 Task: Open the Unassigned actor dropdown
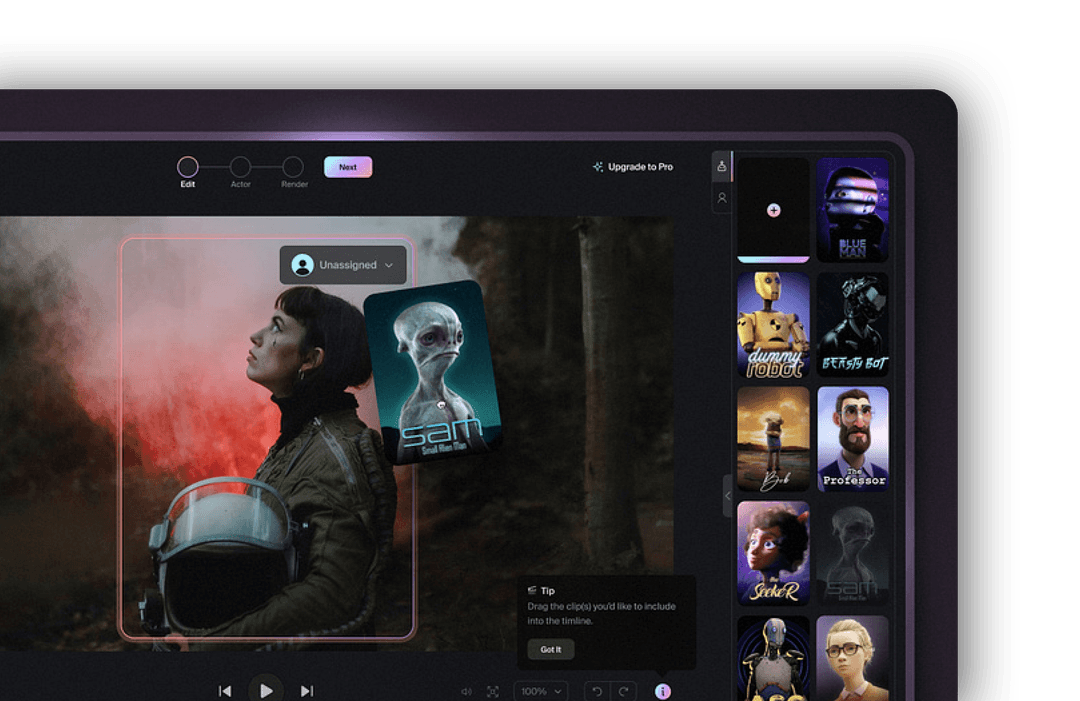[x=343, y=265]
